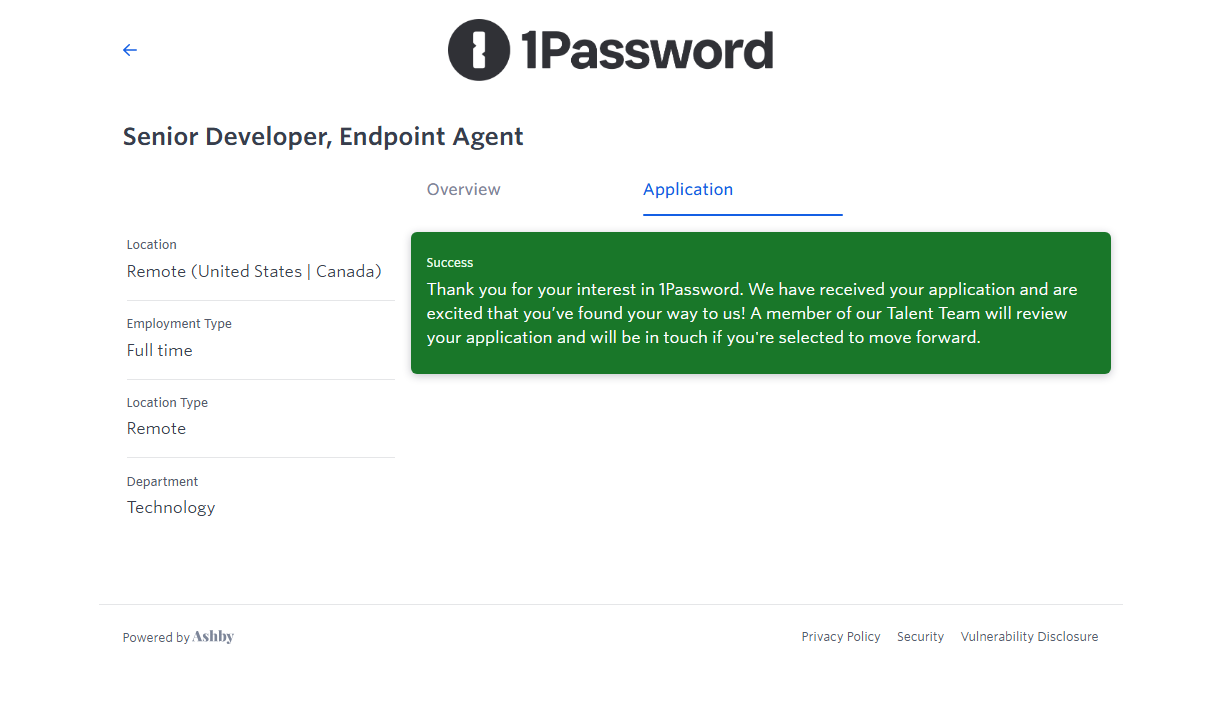Click the back arrow icon
The width and height of the screenshot is (1221, 721).
(130, 50)
